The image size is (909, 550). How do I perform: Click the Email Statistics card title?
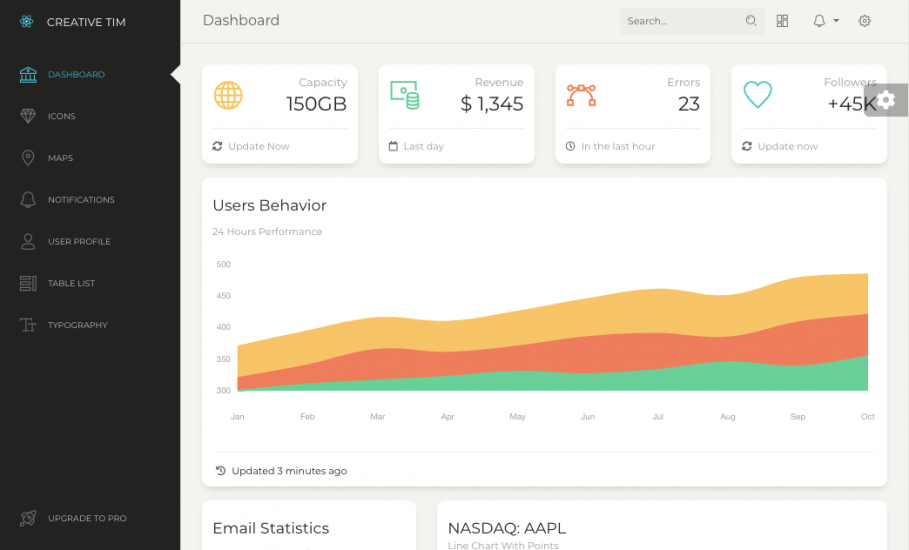click(x=271, y=528)
